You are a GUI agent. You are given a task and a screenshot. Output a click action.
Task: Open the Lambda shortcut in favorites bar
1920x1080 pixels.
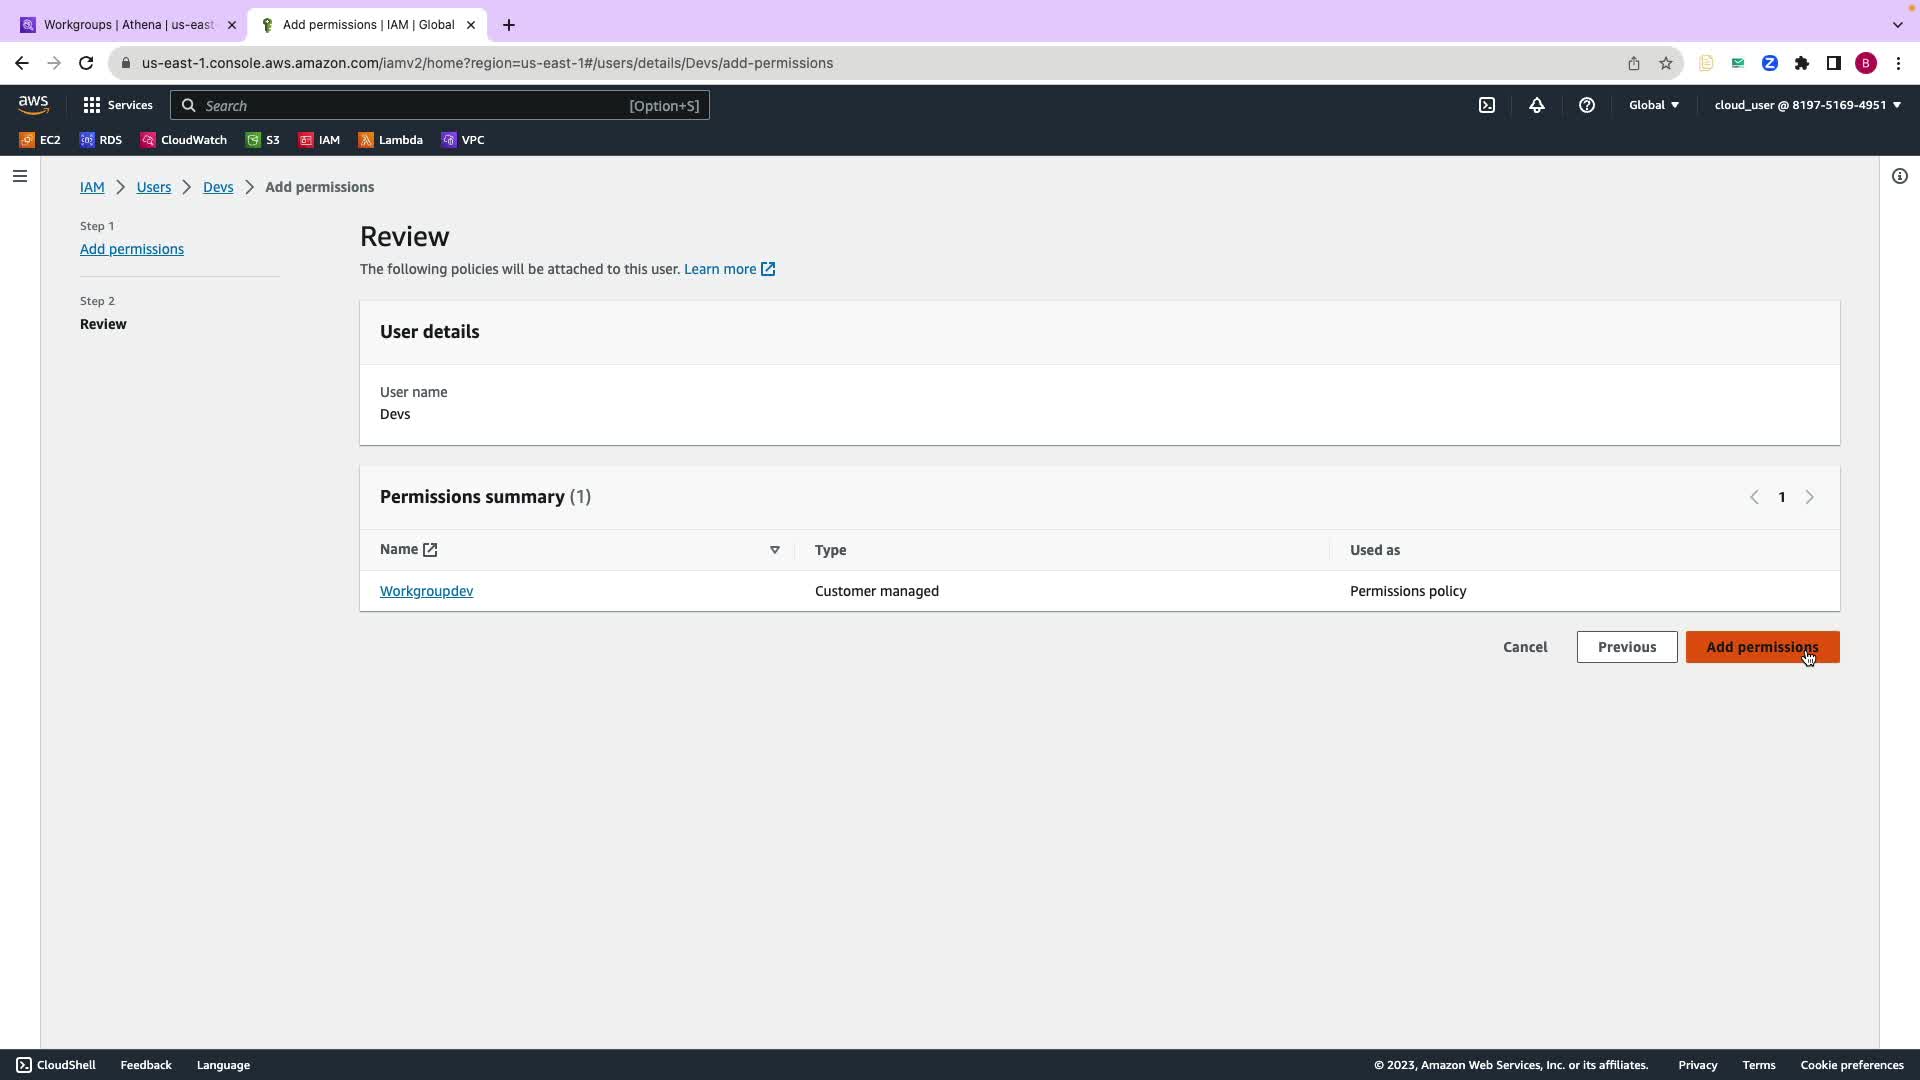pyautogui.click(x=391, y=140)
